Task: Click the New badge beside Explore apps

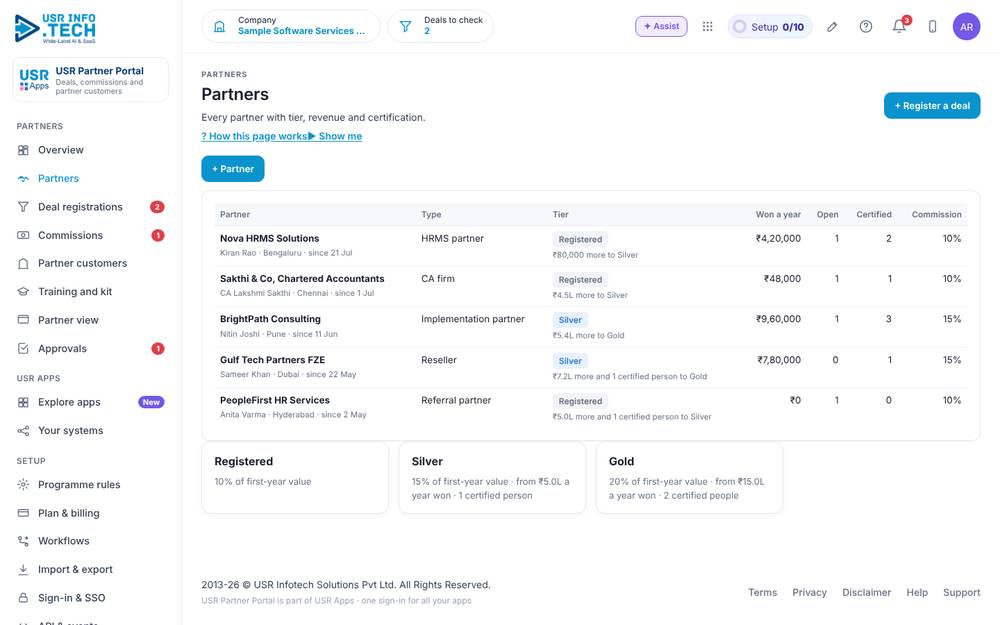Action: (x=151, y=402)
